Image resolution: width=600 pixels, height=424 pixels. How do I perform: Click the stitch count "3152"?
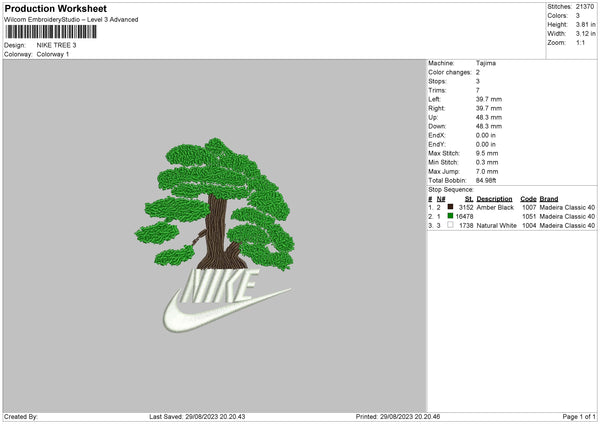(x=466, y=207)
